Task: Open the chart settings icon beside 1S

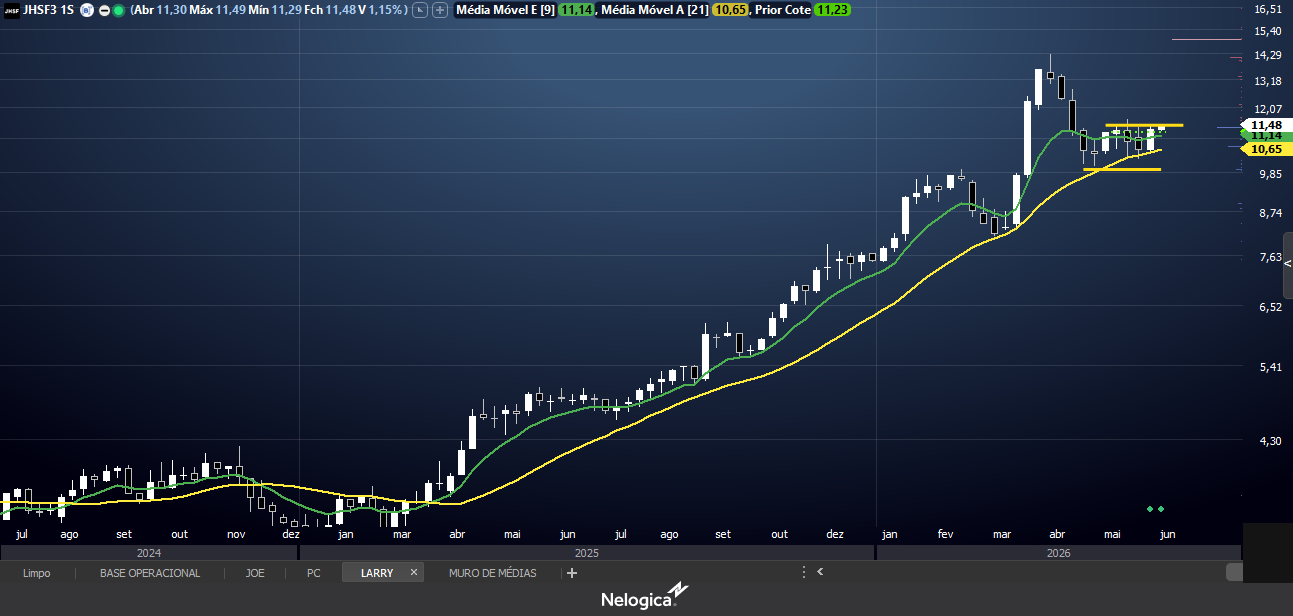Action: click(87, 10)
